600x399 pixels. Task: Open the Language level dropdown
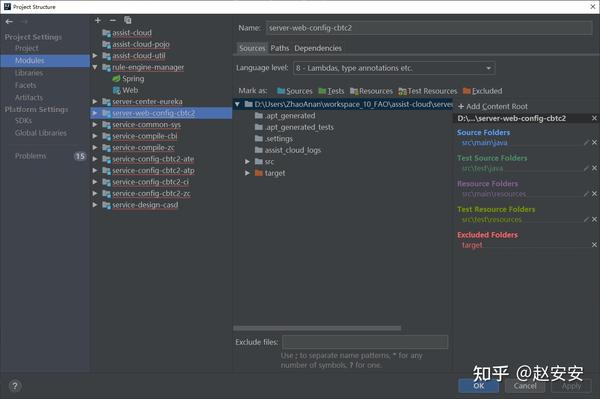tap(394, 68)
